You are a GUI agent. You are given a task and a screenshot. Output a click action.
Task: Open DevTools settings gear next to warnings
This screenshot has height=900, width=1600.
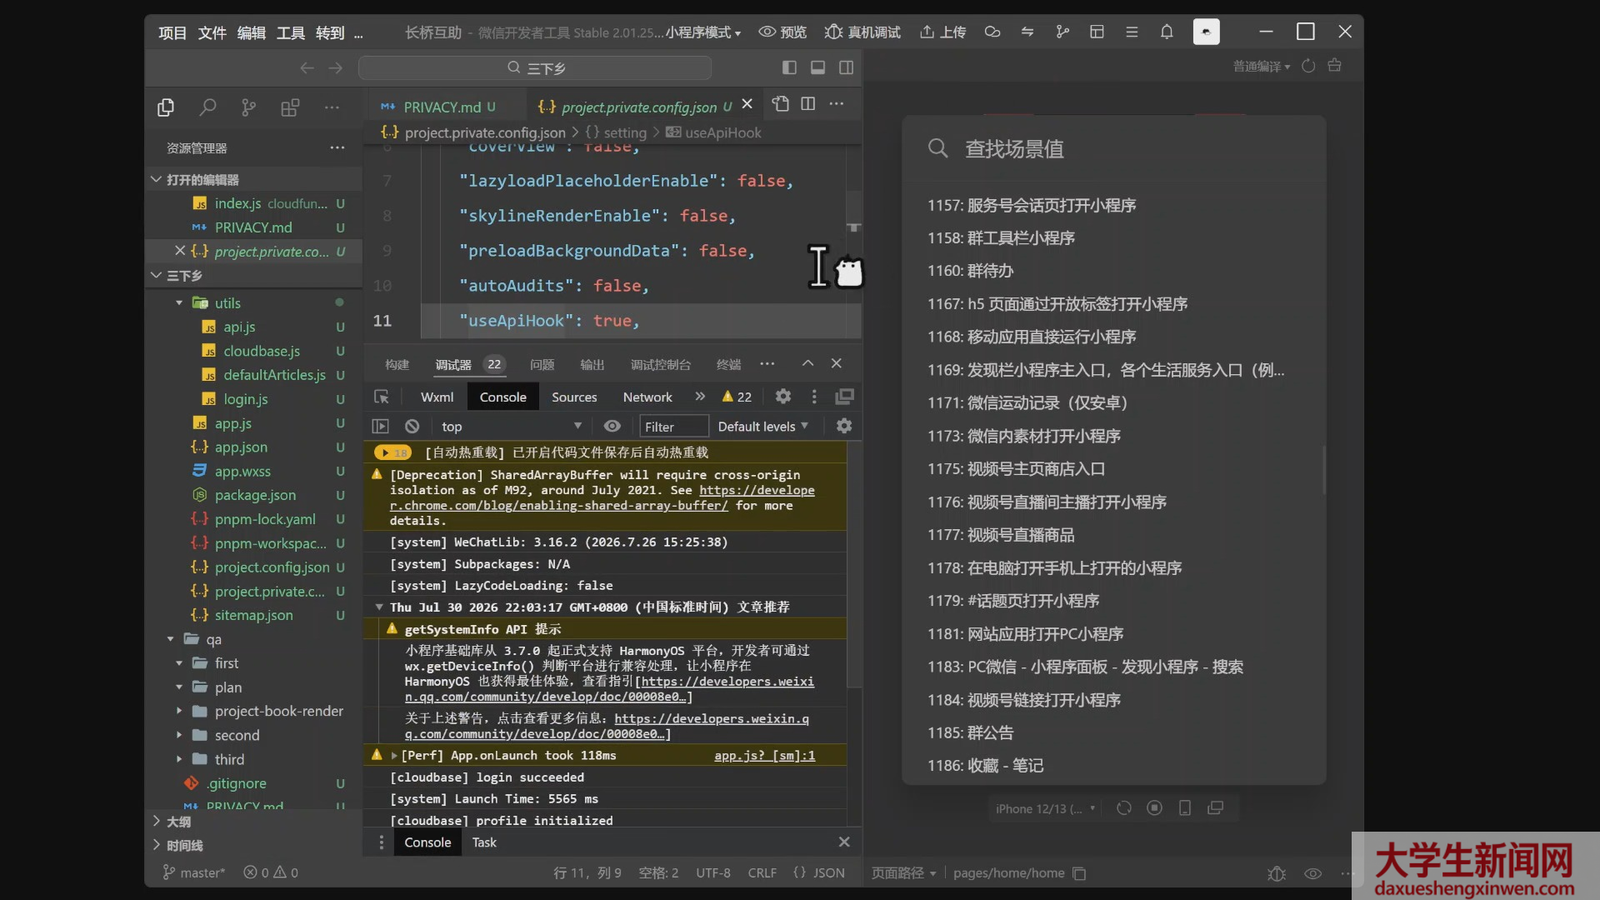[x=783, y=397]
